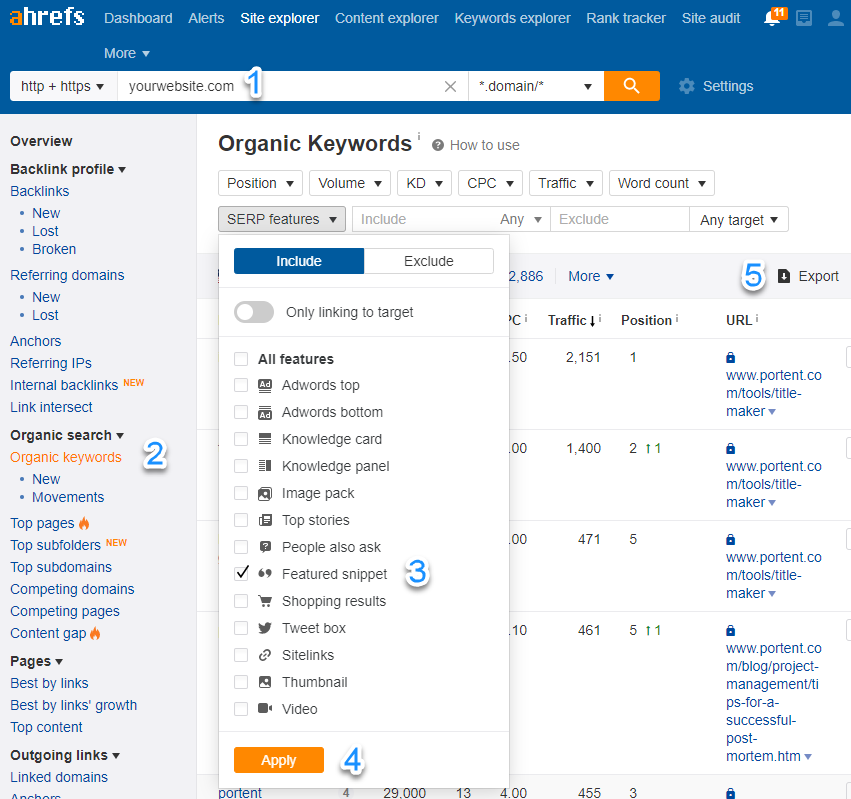Open Content explorer in top navigation
This screenshot has height=799, width=851.
[386, 18]
